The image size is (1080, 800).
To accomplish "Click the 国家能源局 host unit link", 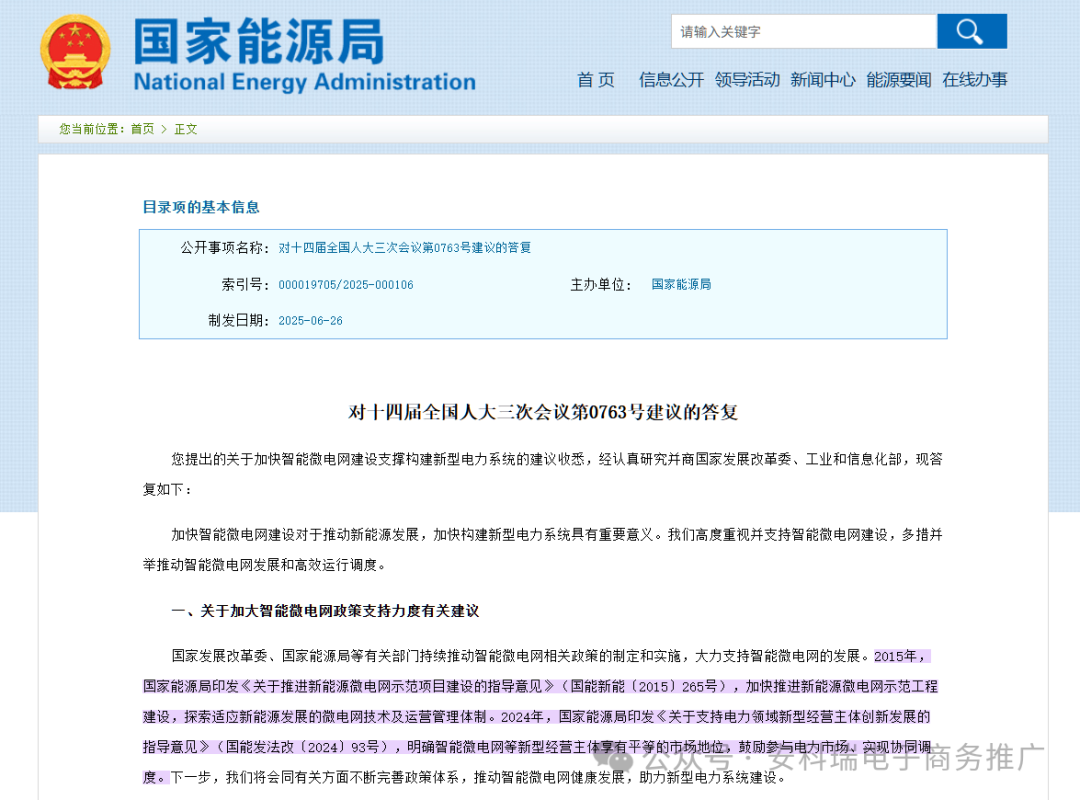I will [681, 284].
